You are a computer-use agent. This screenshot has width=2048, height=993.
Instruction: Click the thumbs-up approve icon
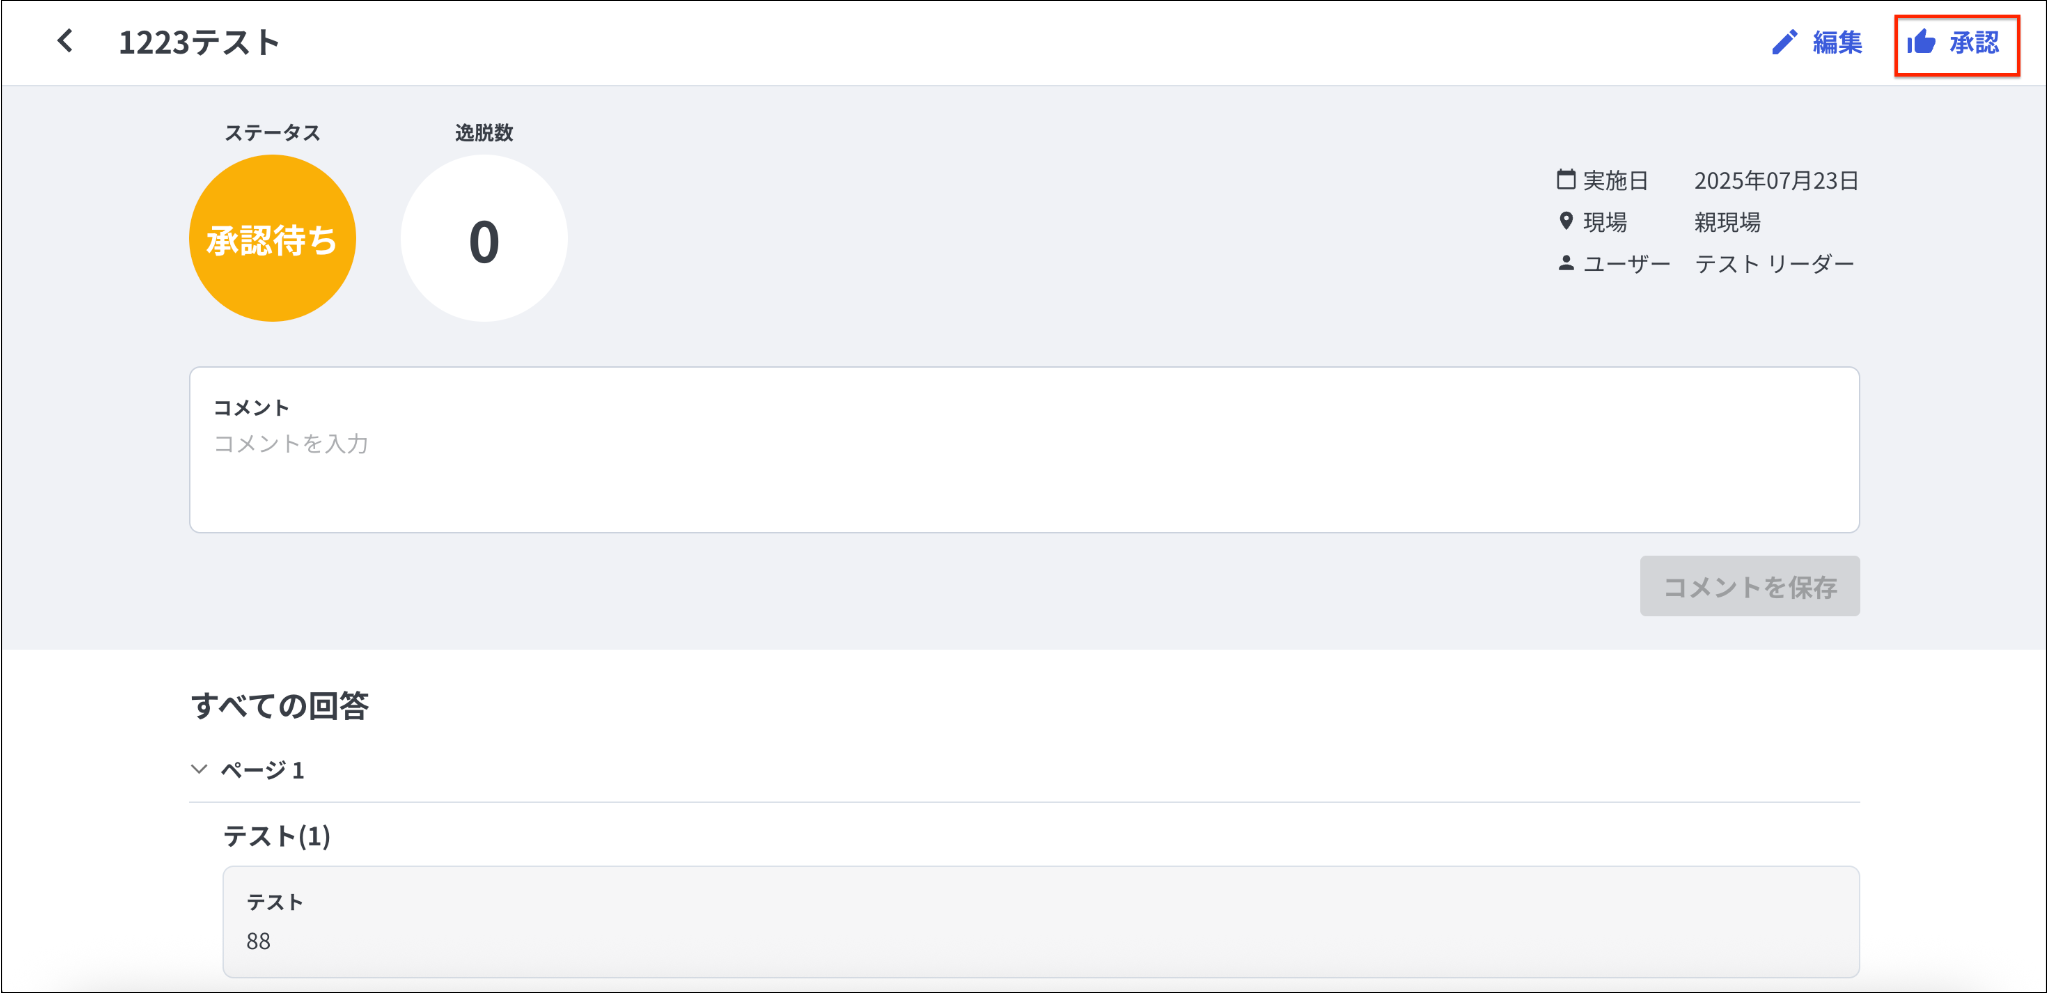coord(1921,42)
